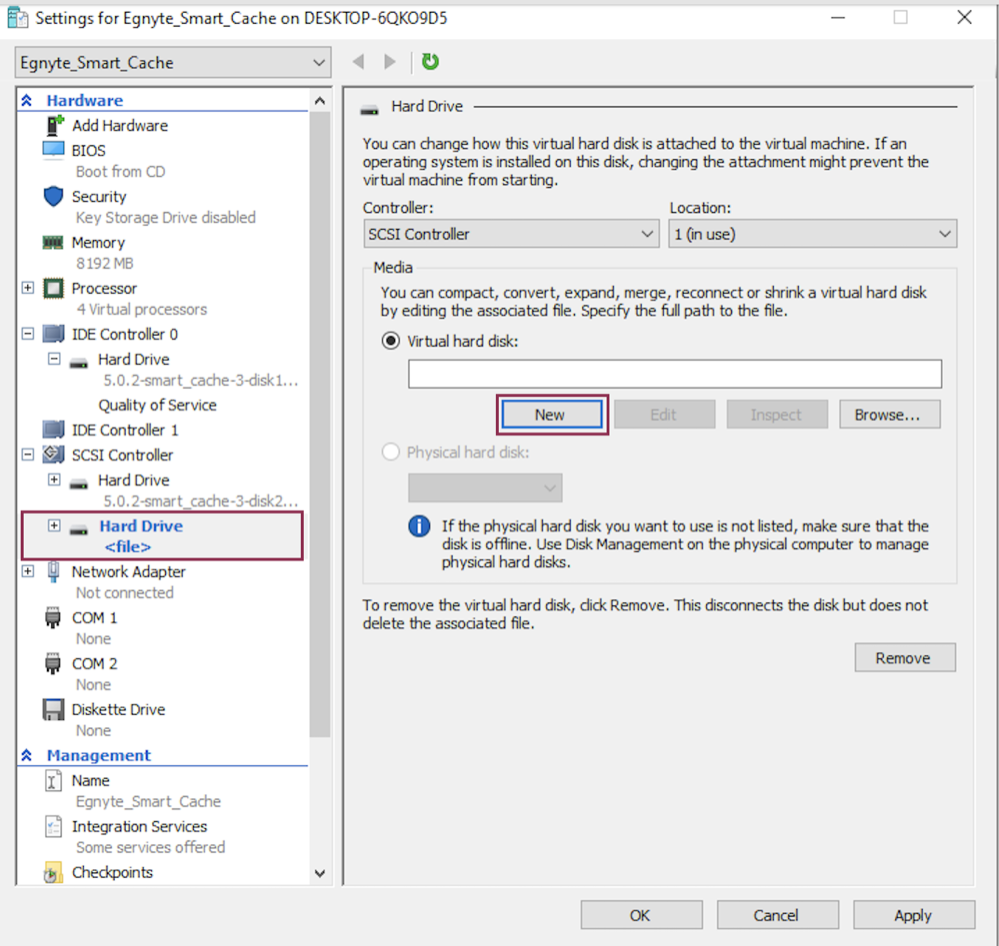999x946 pixels.
Task: Expand the Hard Drive <file> node
Action: (x=54, y=526)
